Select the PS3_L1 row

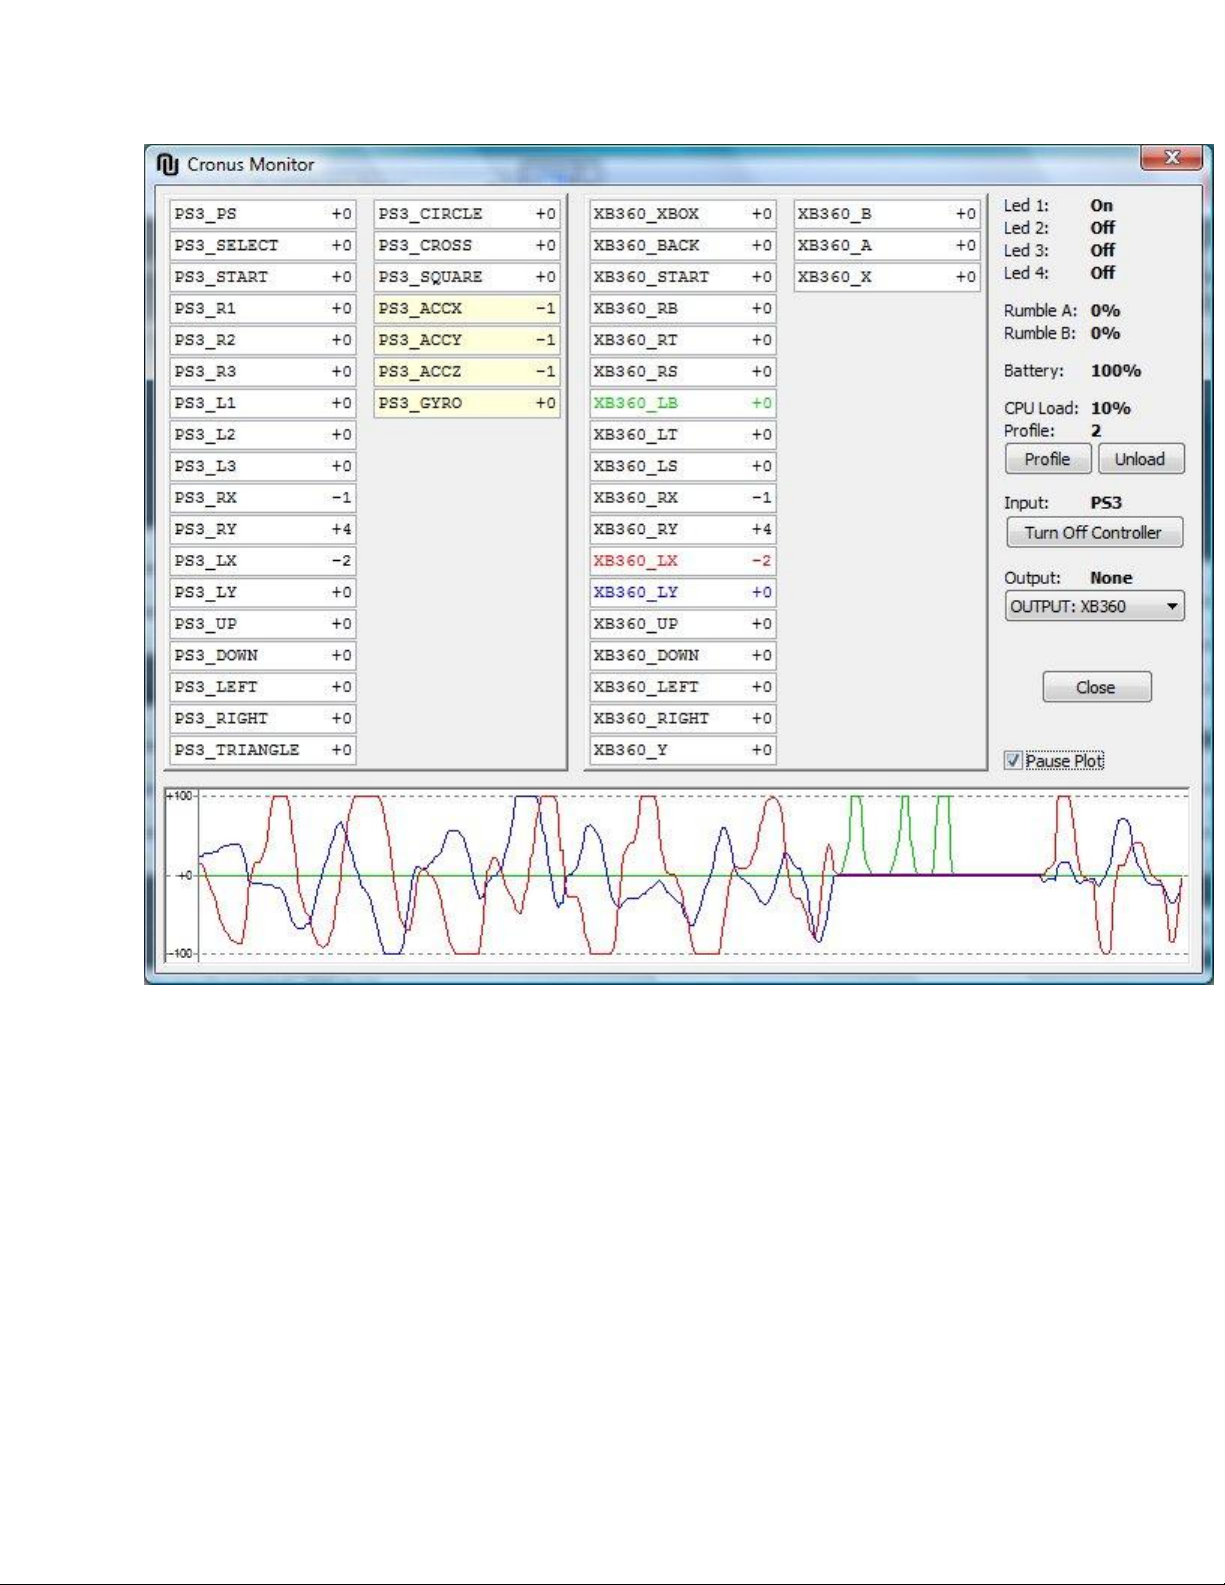pyautogui.click(x=263, y=403)
